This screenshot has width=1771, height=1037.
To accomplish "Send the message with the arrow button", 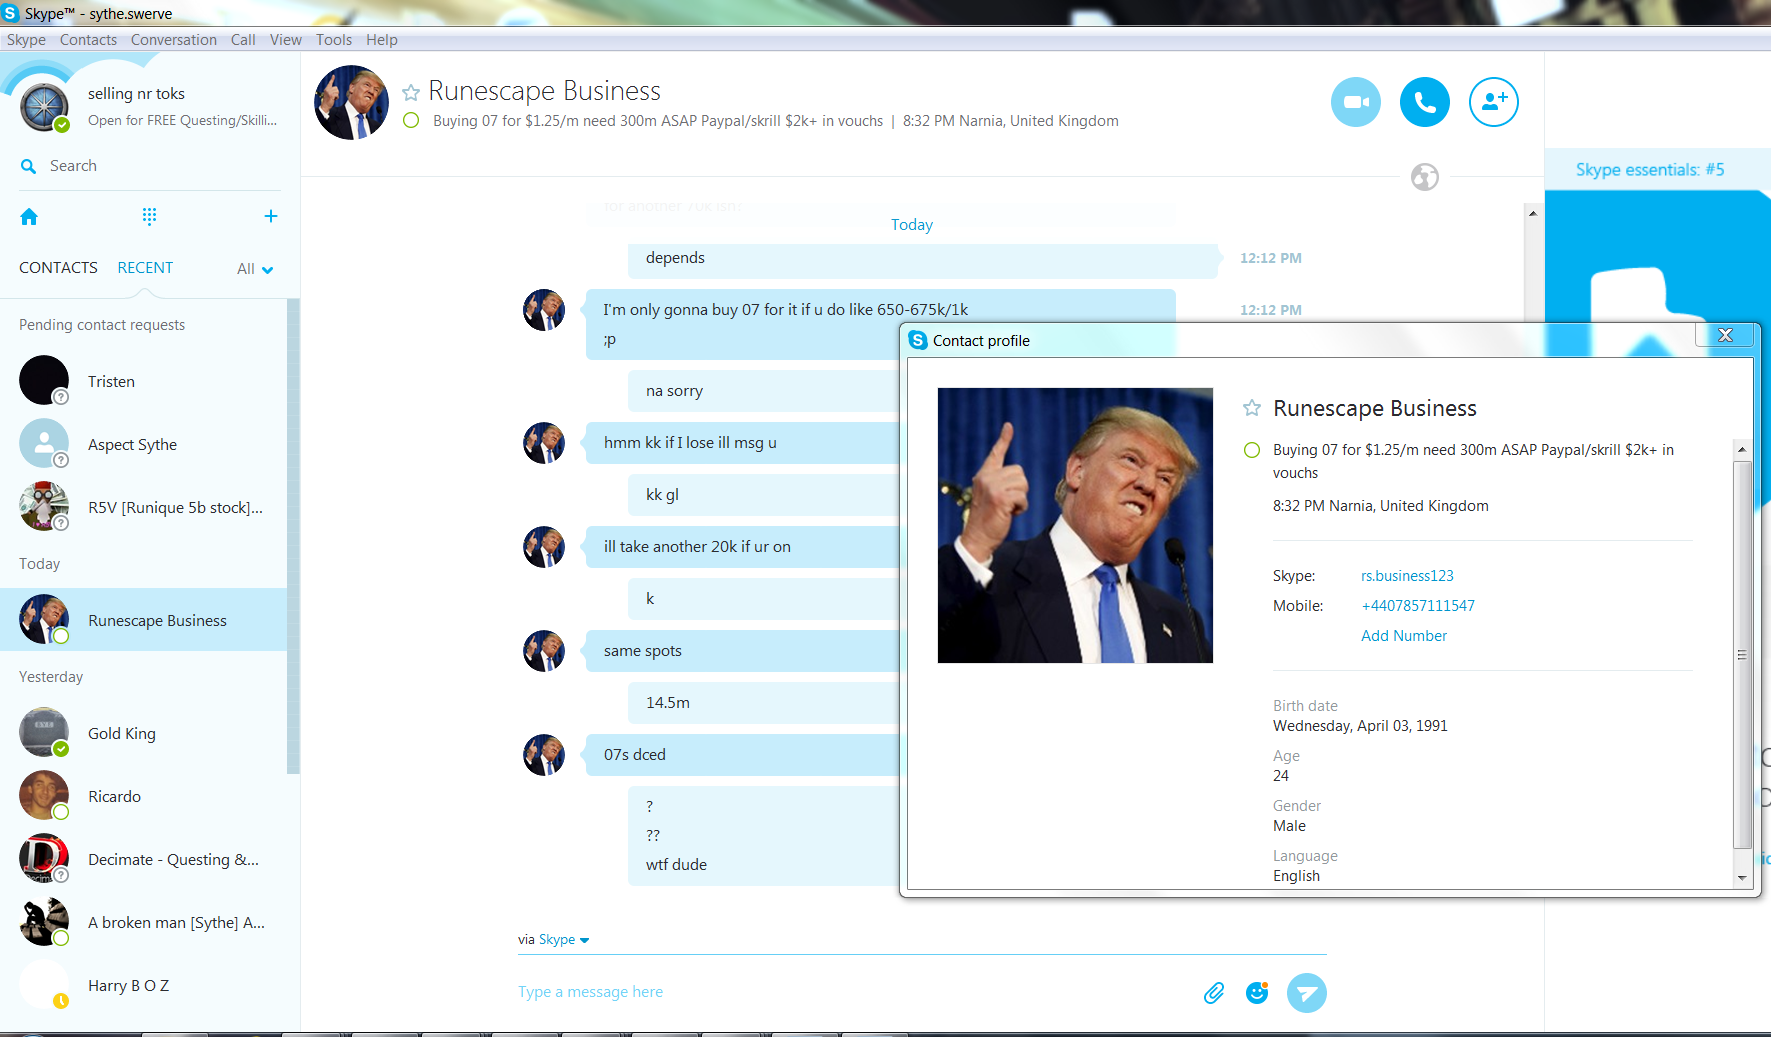I will click(1306, 993).
